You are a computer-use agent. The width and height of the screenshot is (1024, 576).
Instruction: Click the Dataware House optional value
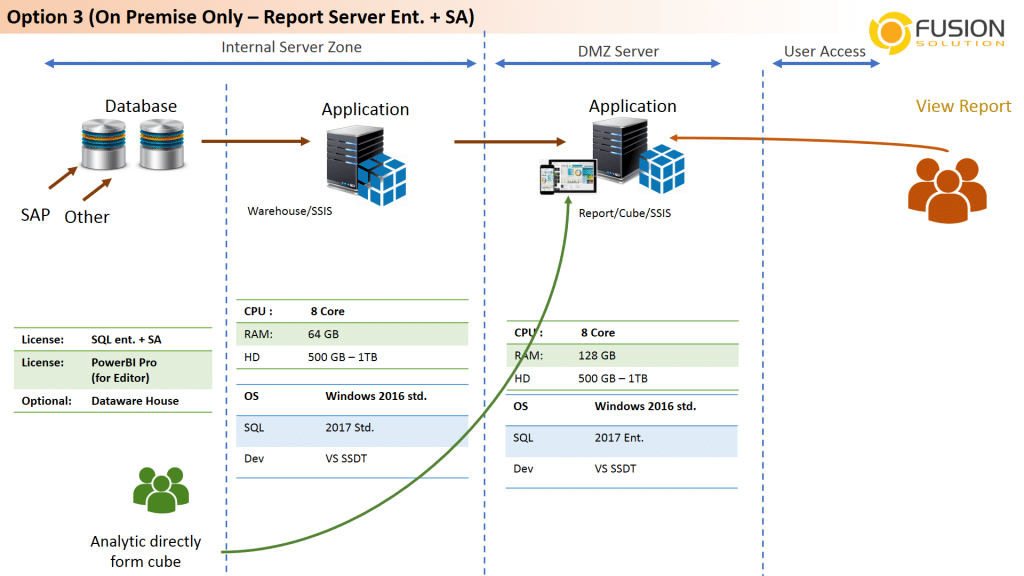tap(135, 401)
